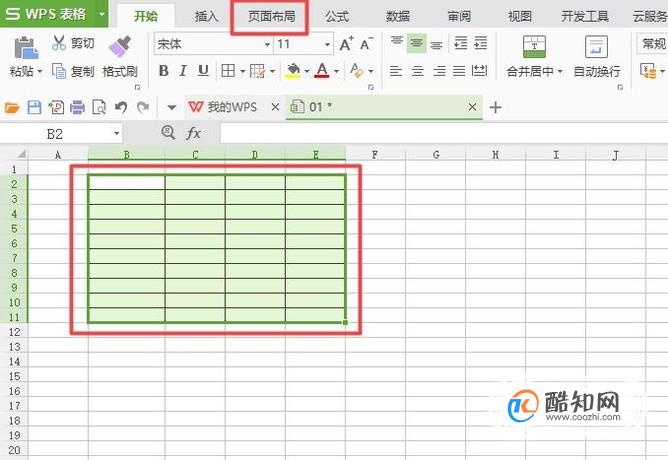Click the Paste (粘贴) icon
The height and width of the screenshot is (460, 668).
pos(26,48)
